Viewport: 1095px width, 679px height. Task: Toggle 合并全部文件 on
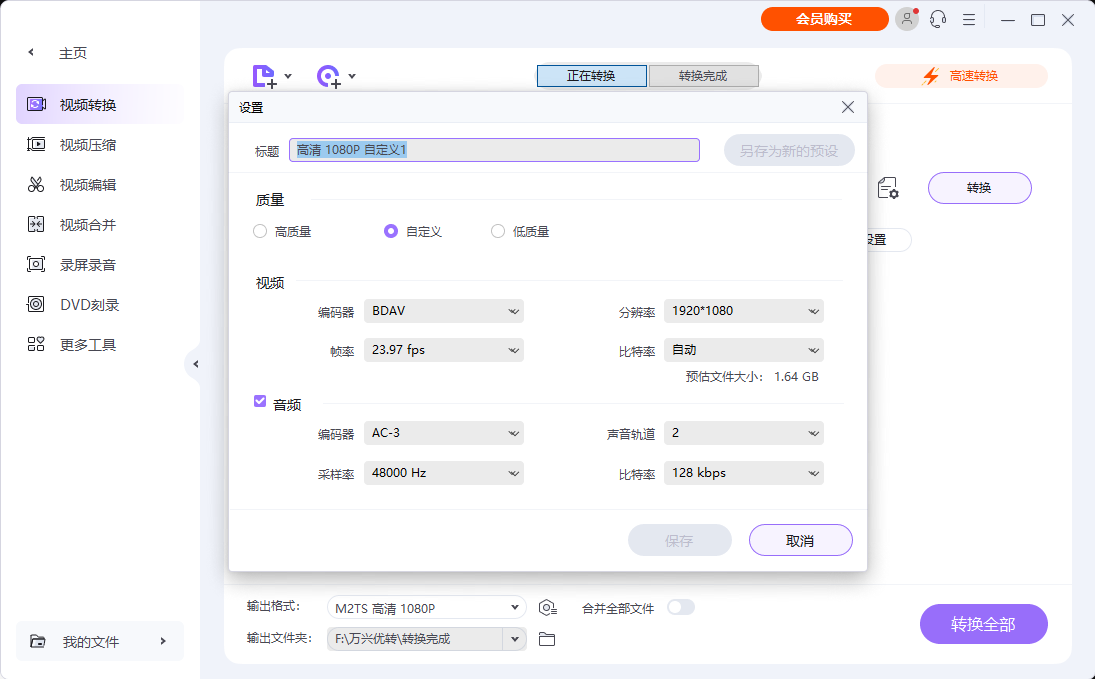(681, 607)
